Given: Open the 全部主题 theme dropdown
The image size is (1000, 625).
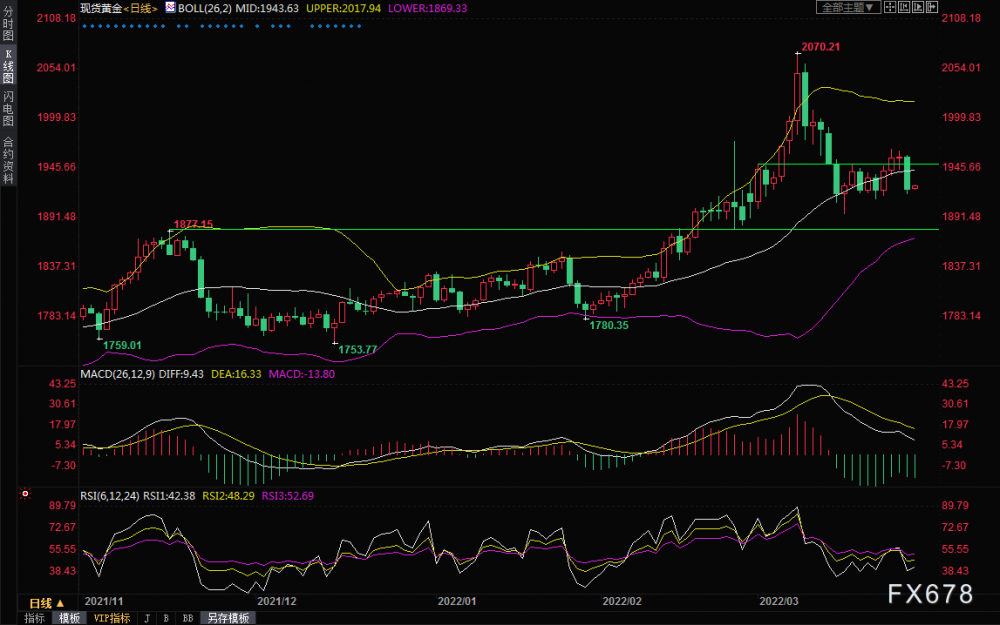Looking at the screenshot, I should tap(848, 7).
